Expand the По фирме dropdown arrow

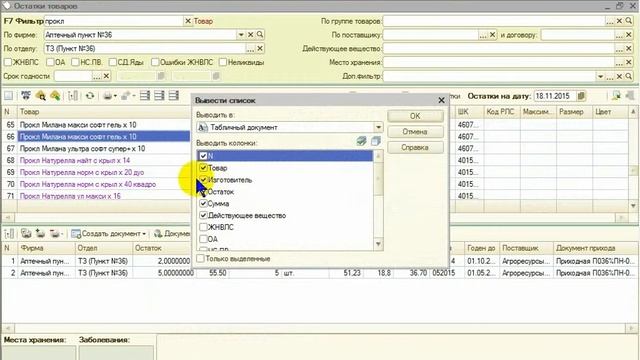pos(241,35)
